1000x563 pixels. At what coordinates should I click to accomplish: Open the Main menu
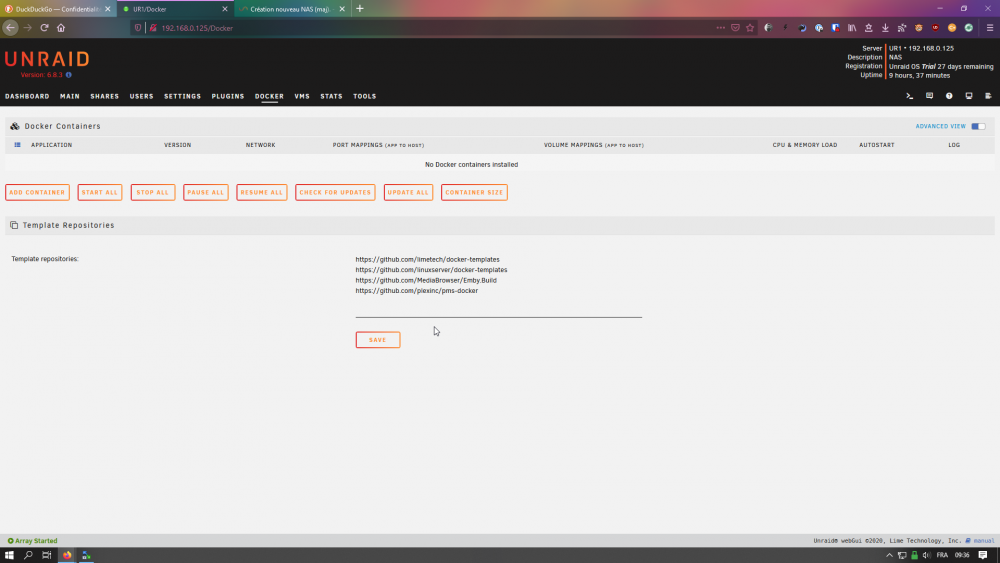tap(70, 96)
